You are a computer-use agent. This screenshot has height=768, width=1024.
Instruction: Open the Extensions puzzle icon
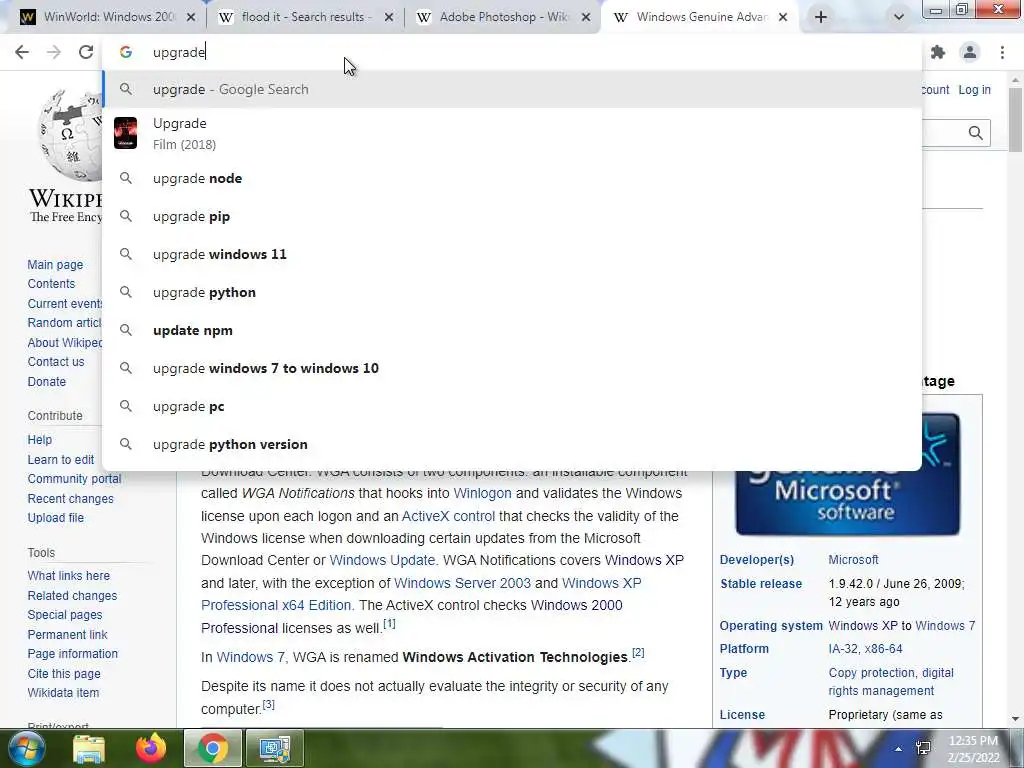pyautogui.click(x=938, y=52)
